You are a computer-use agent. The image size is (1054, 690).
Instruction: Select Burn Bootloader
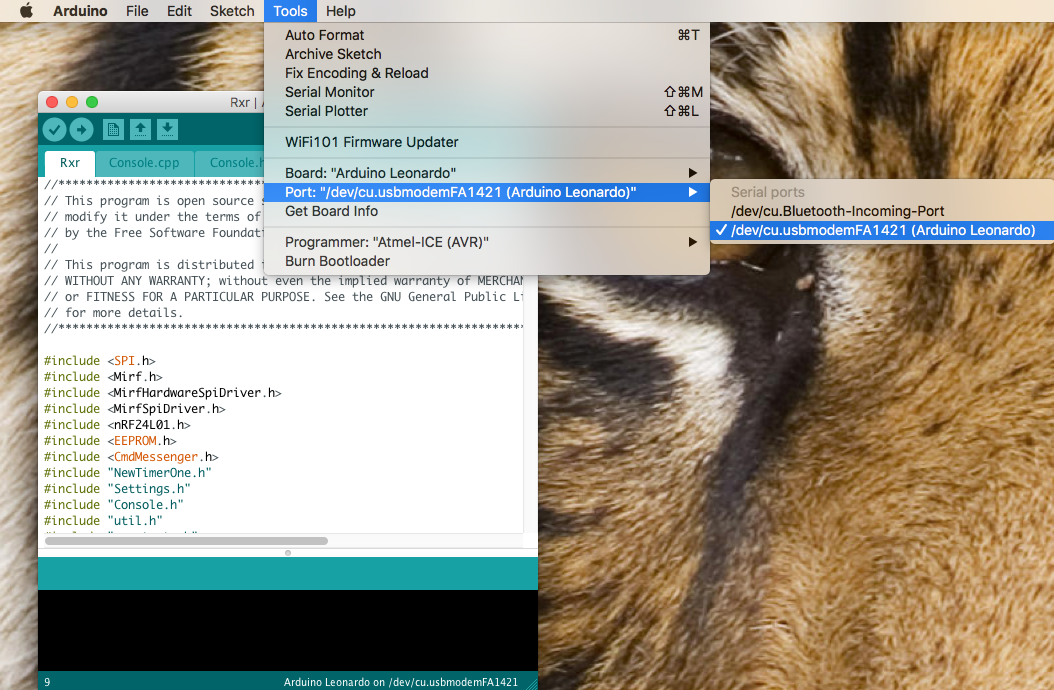tap(487, 261)
